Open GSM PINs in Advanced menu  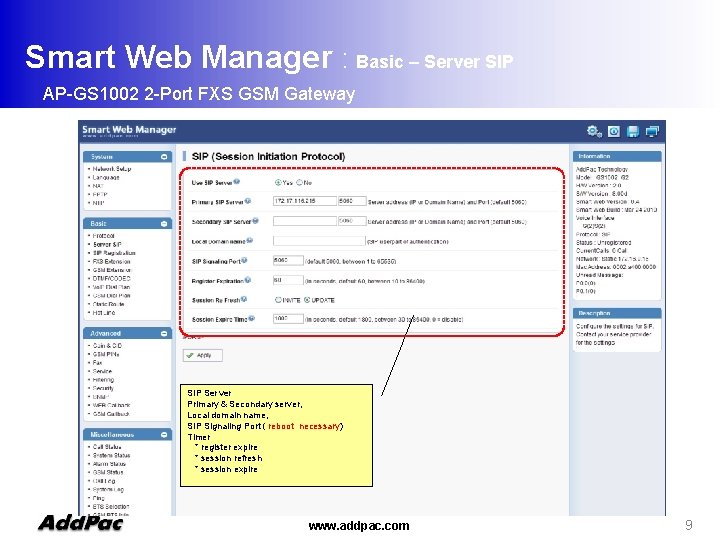click(106, 354)
